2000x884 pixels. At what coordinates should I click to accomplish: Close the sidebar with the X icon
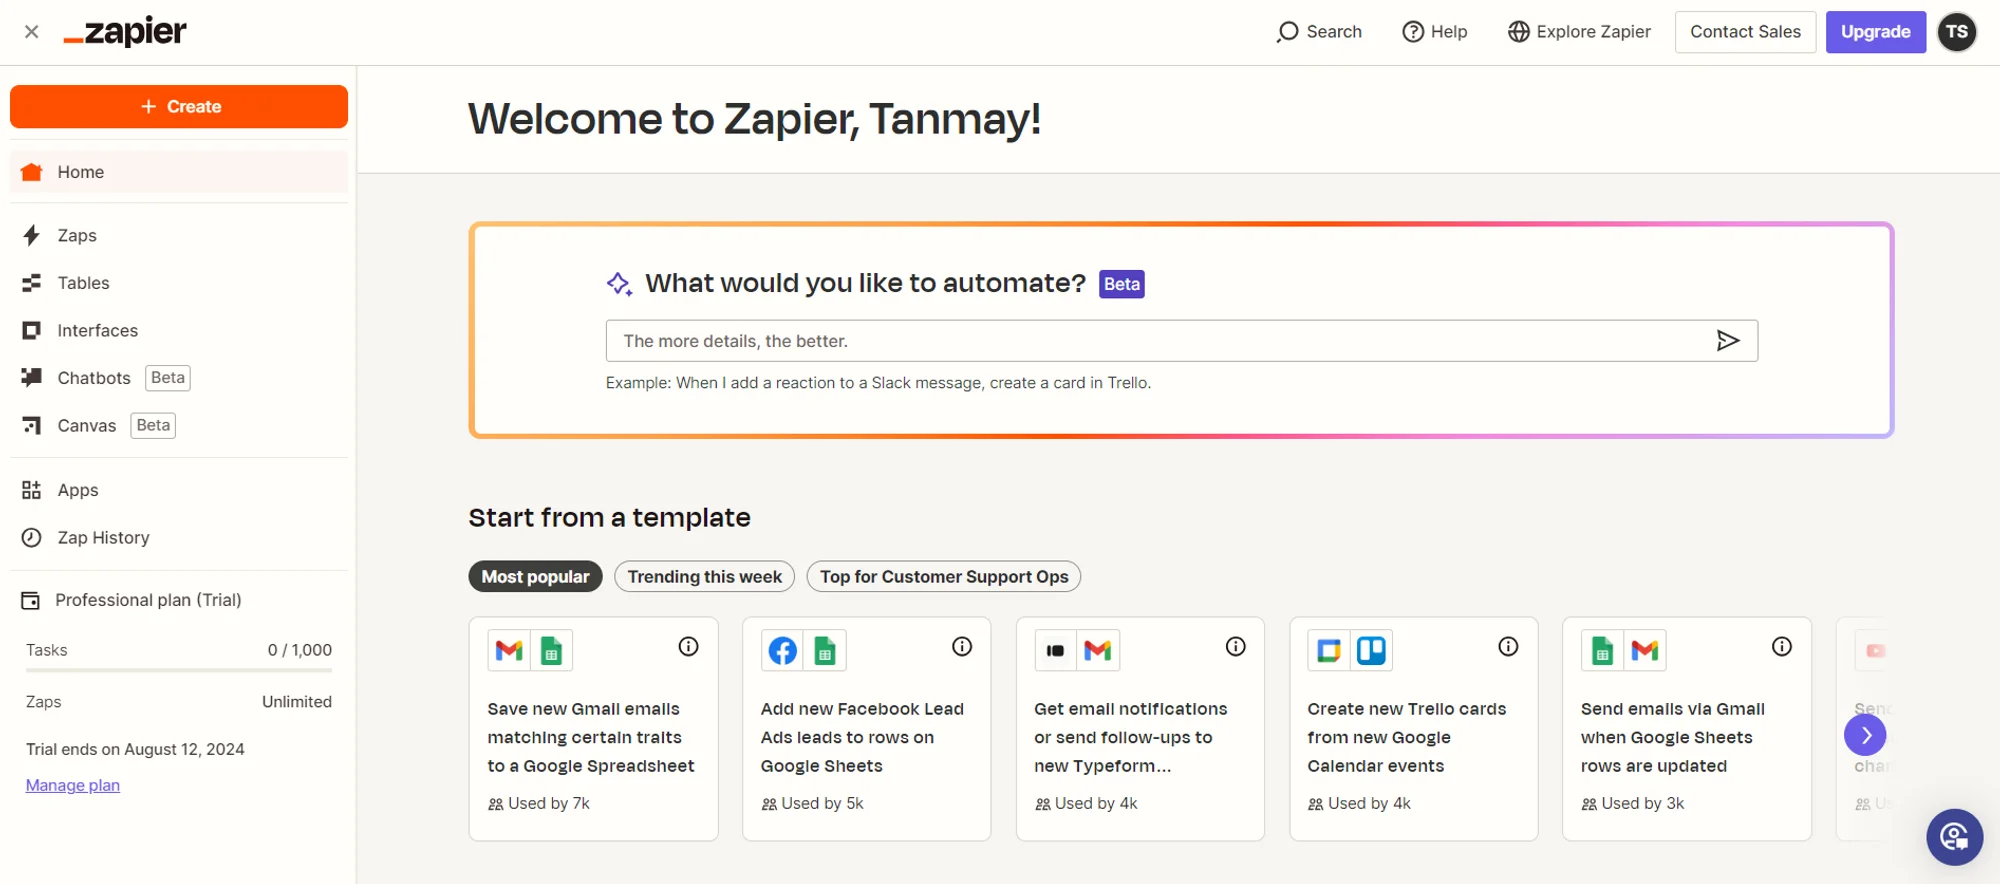click(32, 32)
